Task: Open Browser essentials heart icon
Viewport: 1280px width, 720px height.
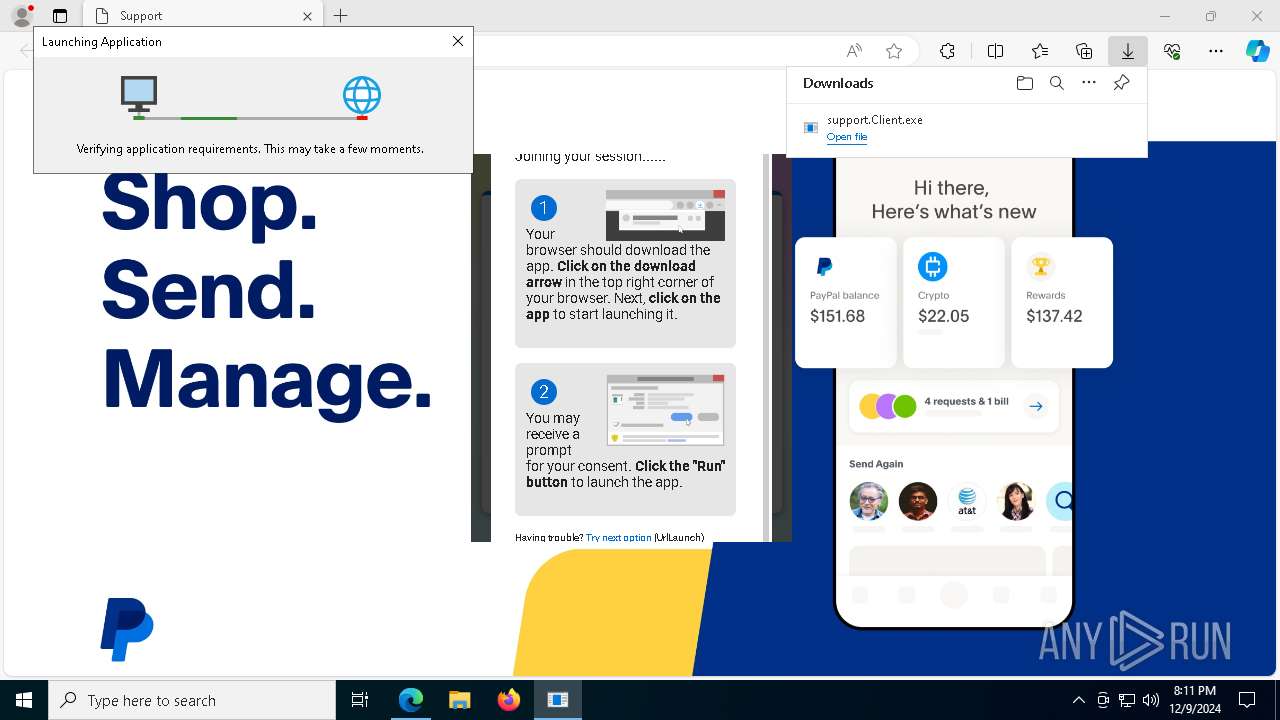Action: point(1172,51)
